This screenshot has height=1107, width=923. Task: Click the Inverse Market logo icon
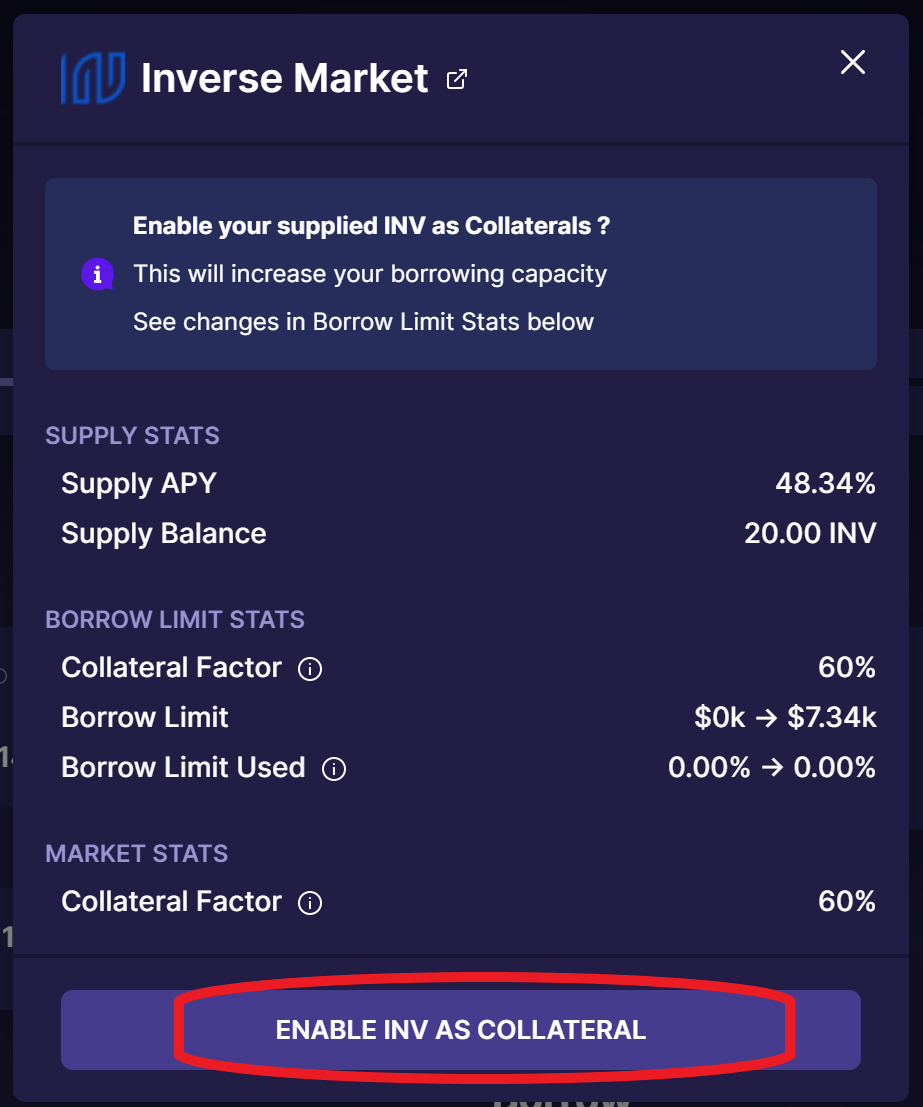[93, 78]
